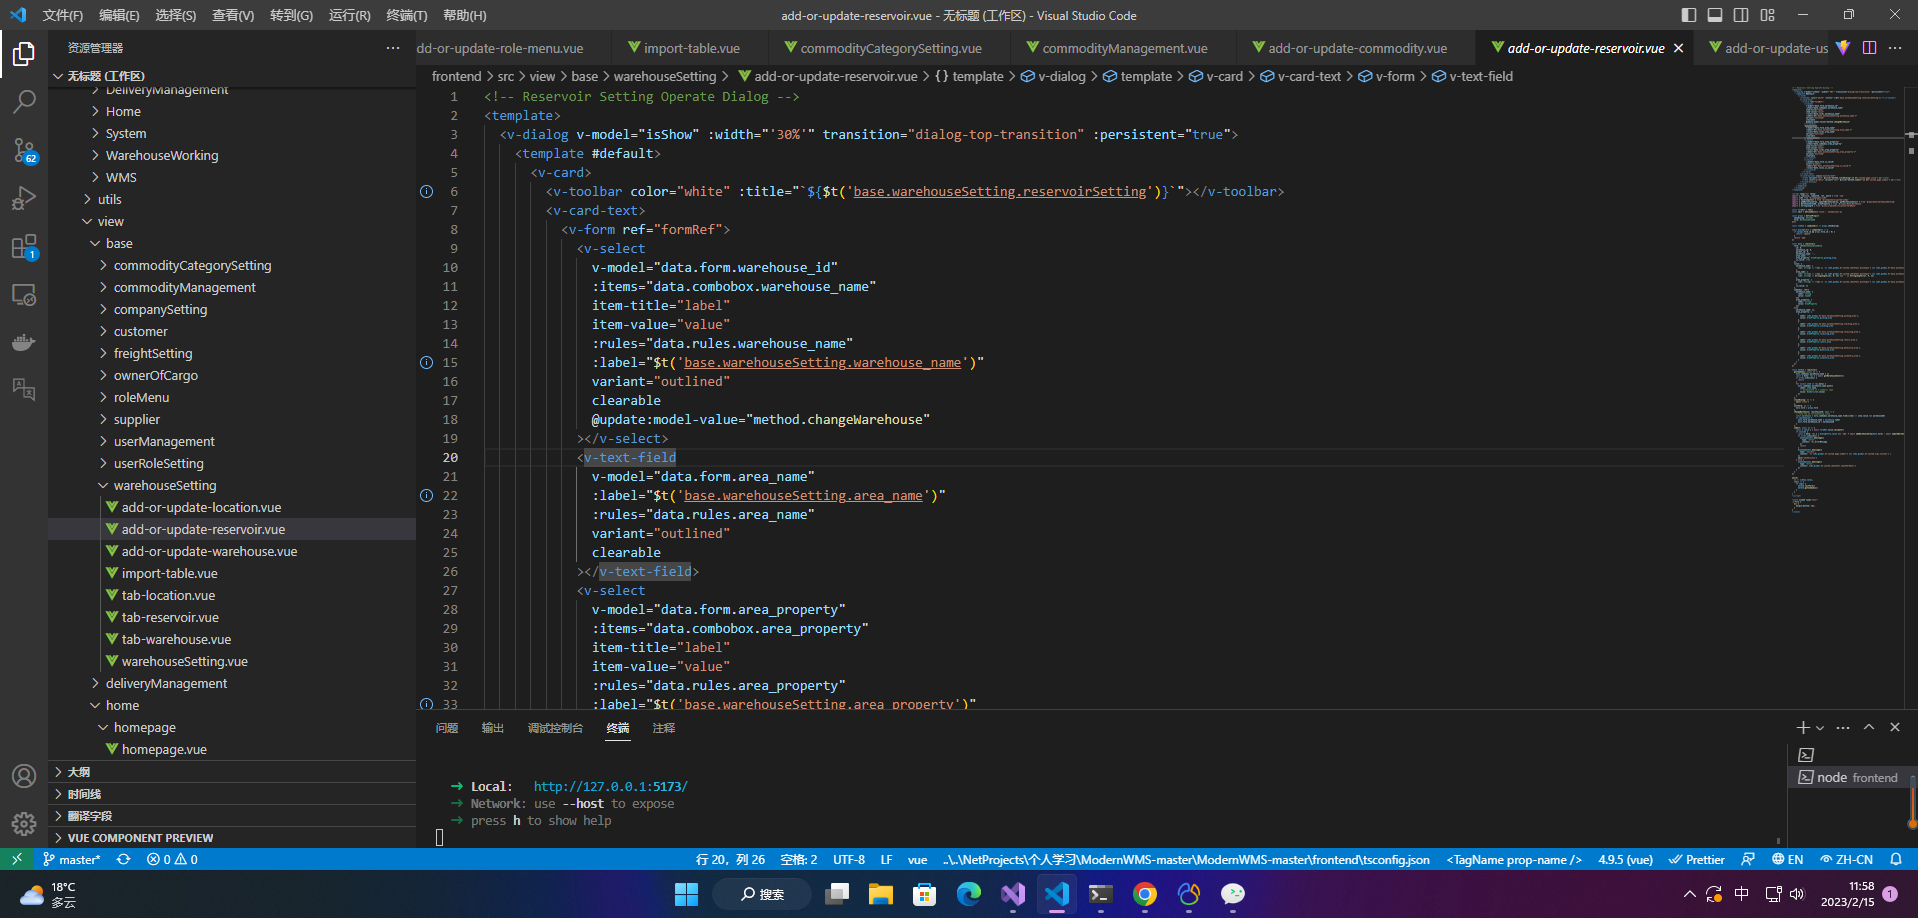The image size is (1918, 918).
Task: Click the remote window indicator in status bar
Action: click(x=17, y=859)
